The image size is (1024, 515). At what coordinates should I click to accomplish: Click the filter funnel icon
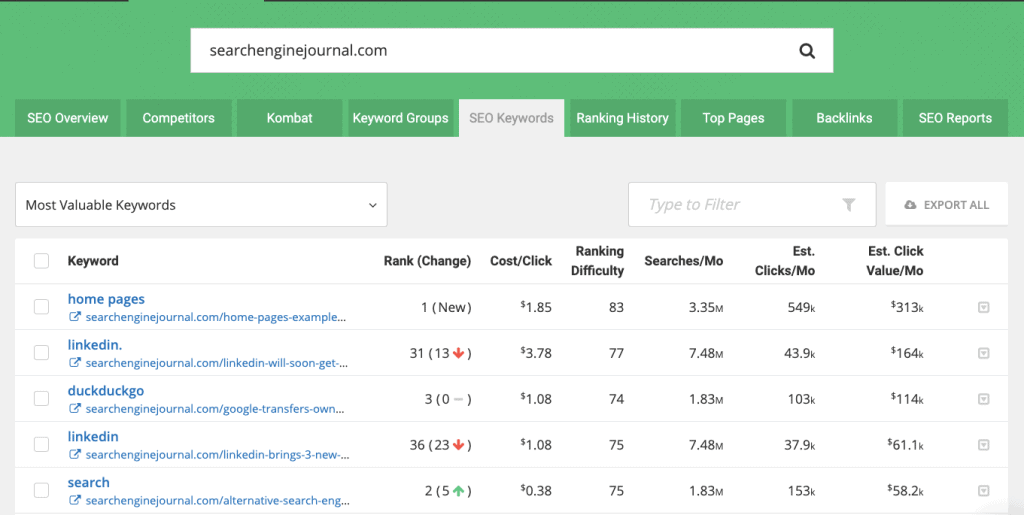tap(848, 205)
